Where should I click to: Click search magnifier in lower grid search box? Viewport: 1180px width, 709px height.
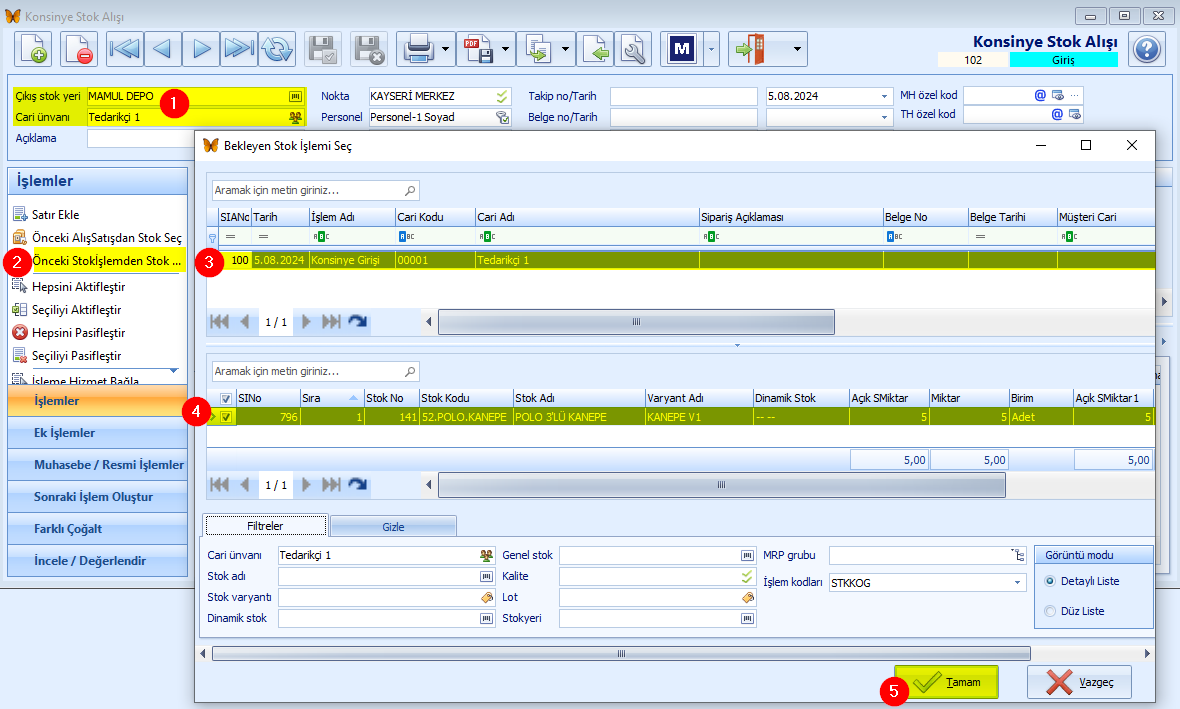point(410,372)
